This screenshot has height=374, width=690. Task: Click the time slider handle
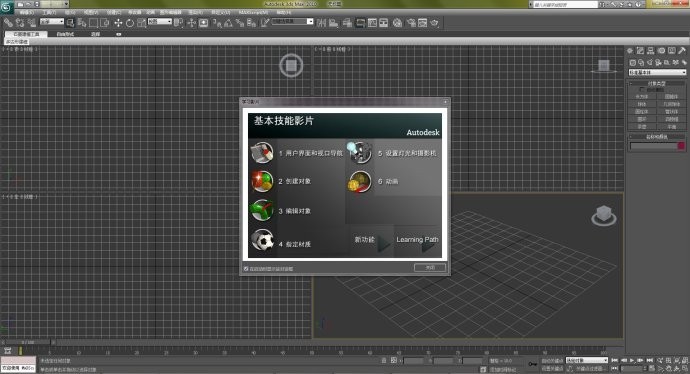click(x=28, y=342)
